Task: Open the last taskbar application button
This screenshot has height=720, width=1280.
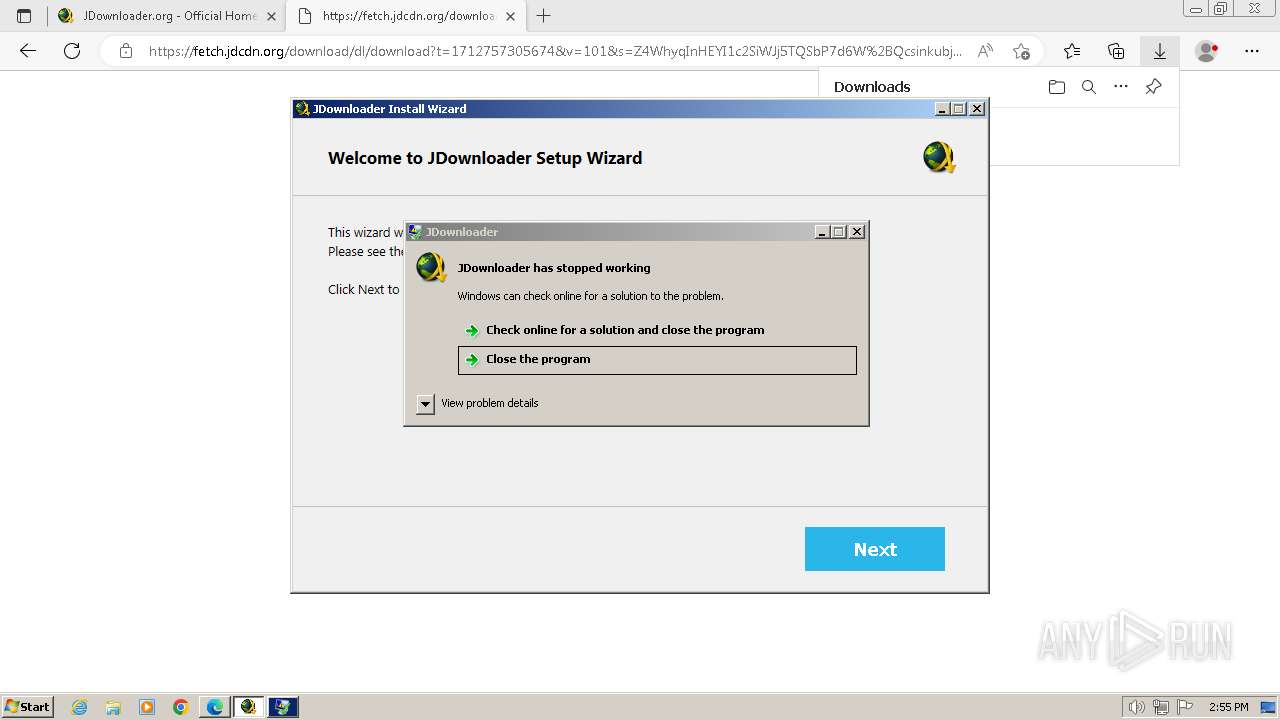Action: pyautogui.click(x=283, y=707)
